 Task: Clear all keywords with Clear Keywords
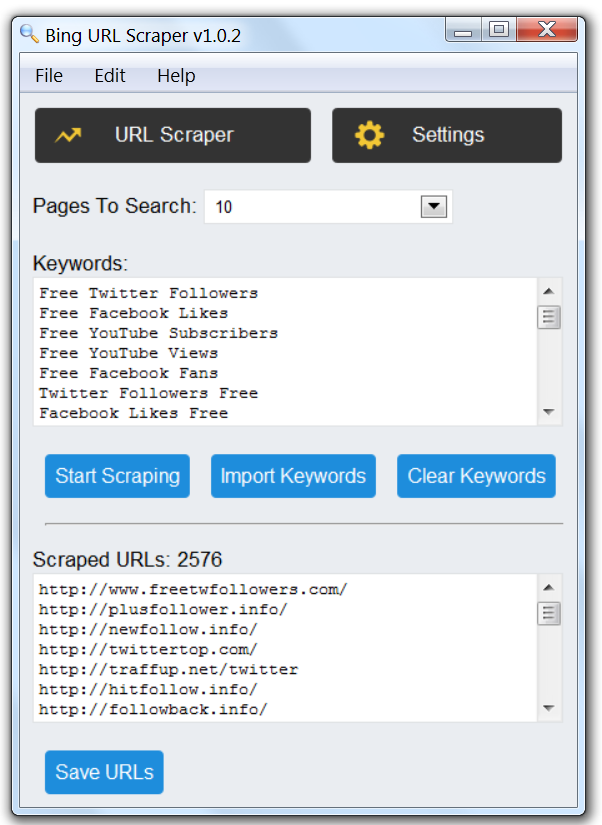476,476
